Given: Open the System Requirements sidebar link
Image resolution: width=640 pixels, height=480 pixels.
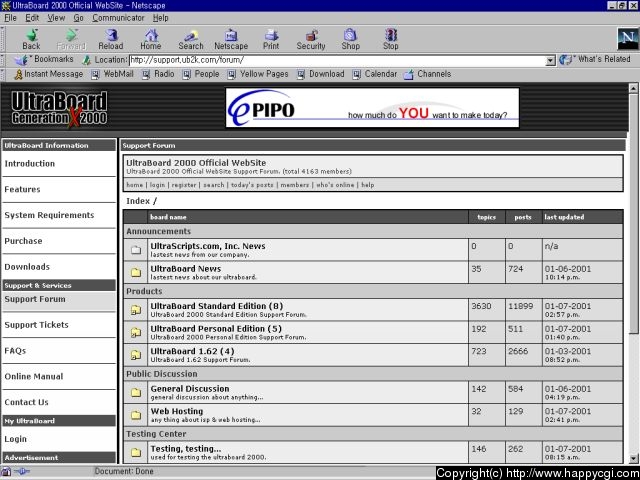Looking at the screenshot, I should 49,215.
